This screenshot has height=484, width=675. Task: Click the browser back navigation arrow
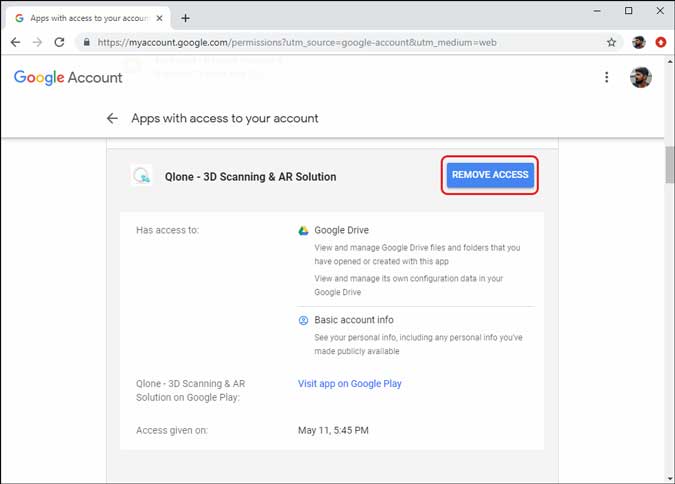point(15,43)
